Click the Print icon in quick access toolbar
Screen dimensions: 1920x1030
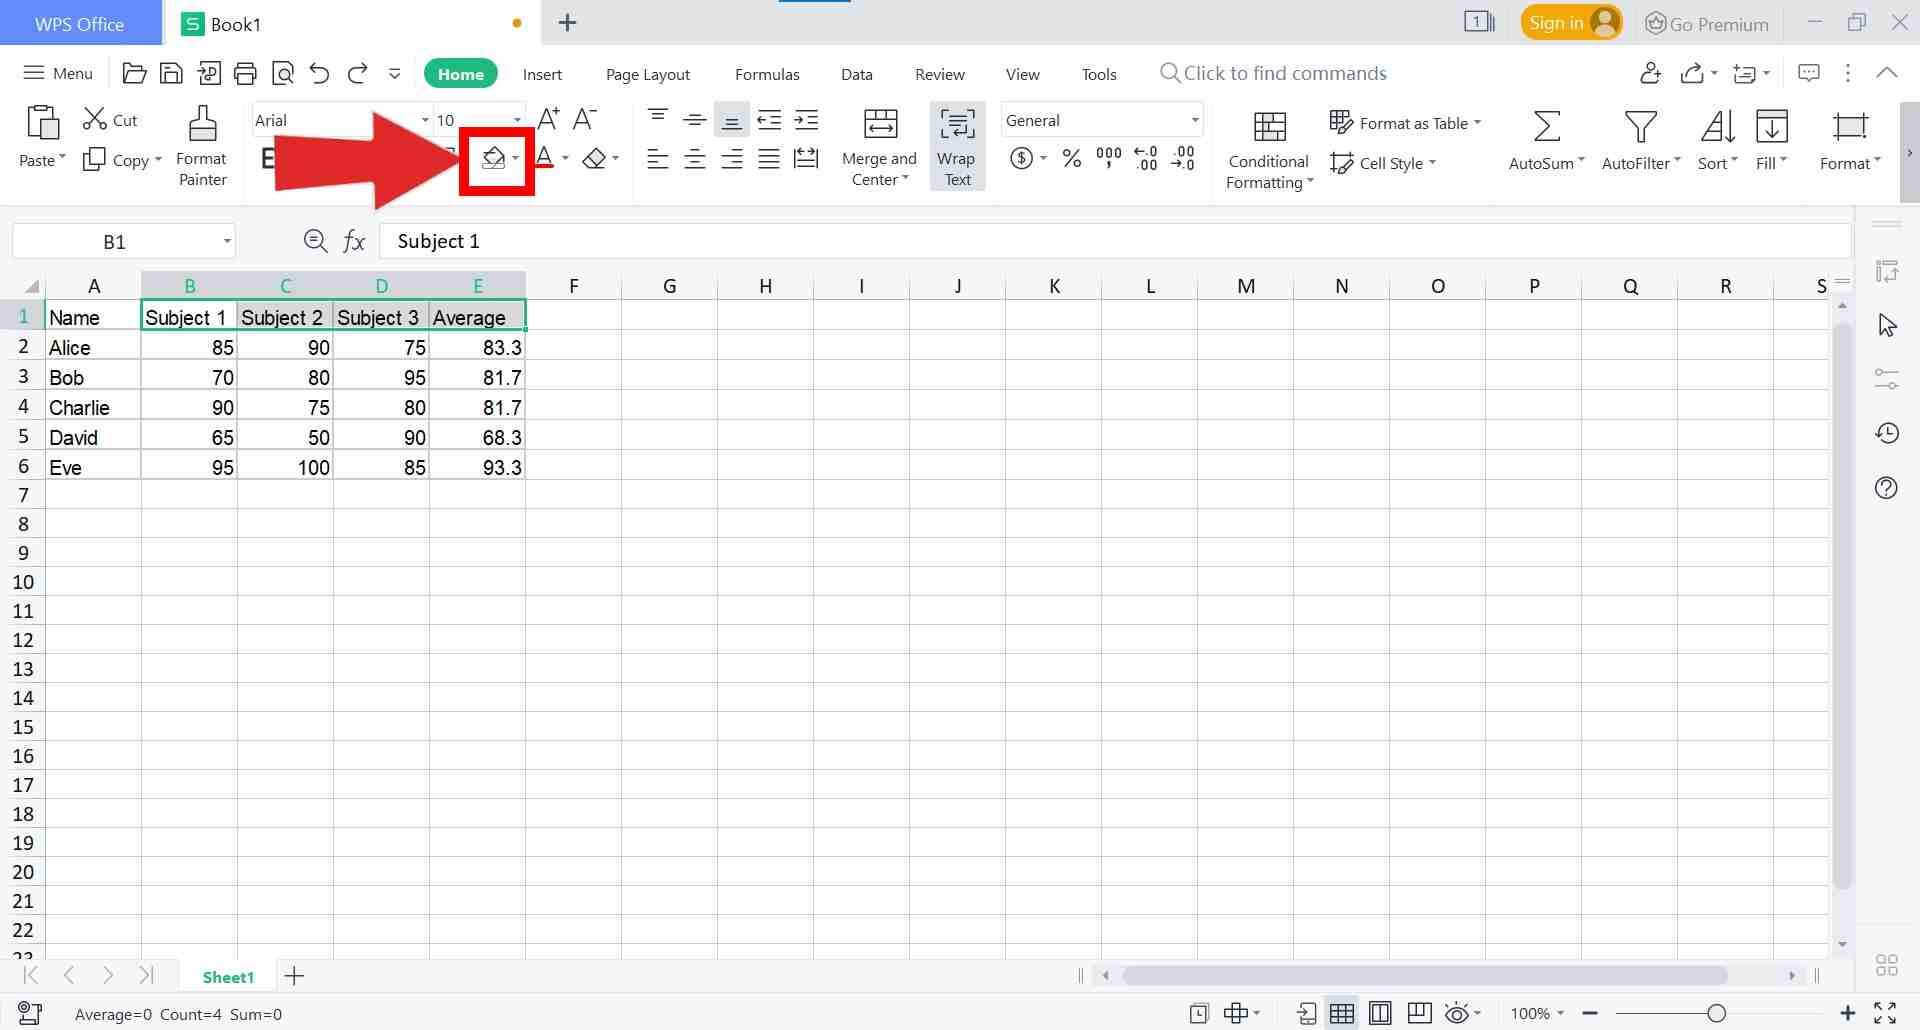[x=245, y=72]
